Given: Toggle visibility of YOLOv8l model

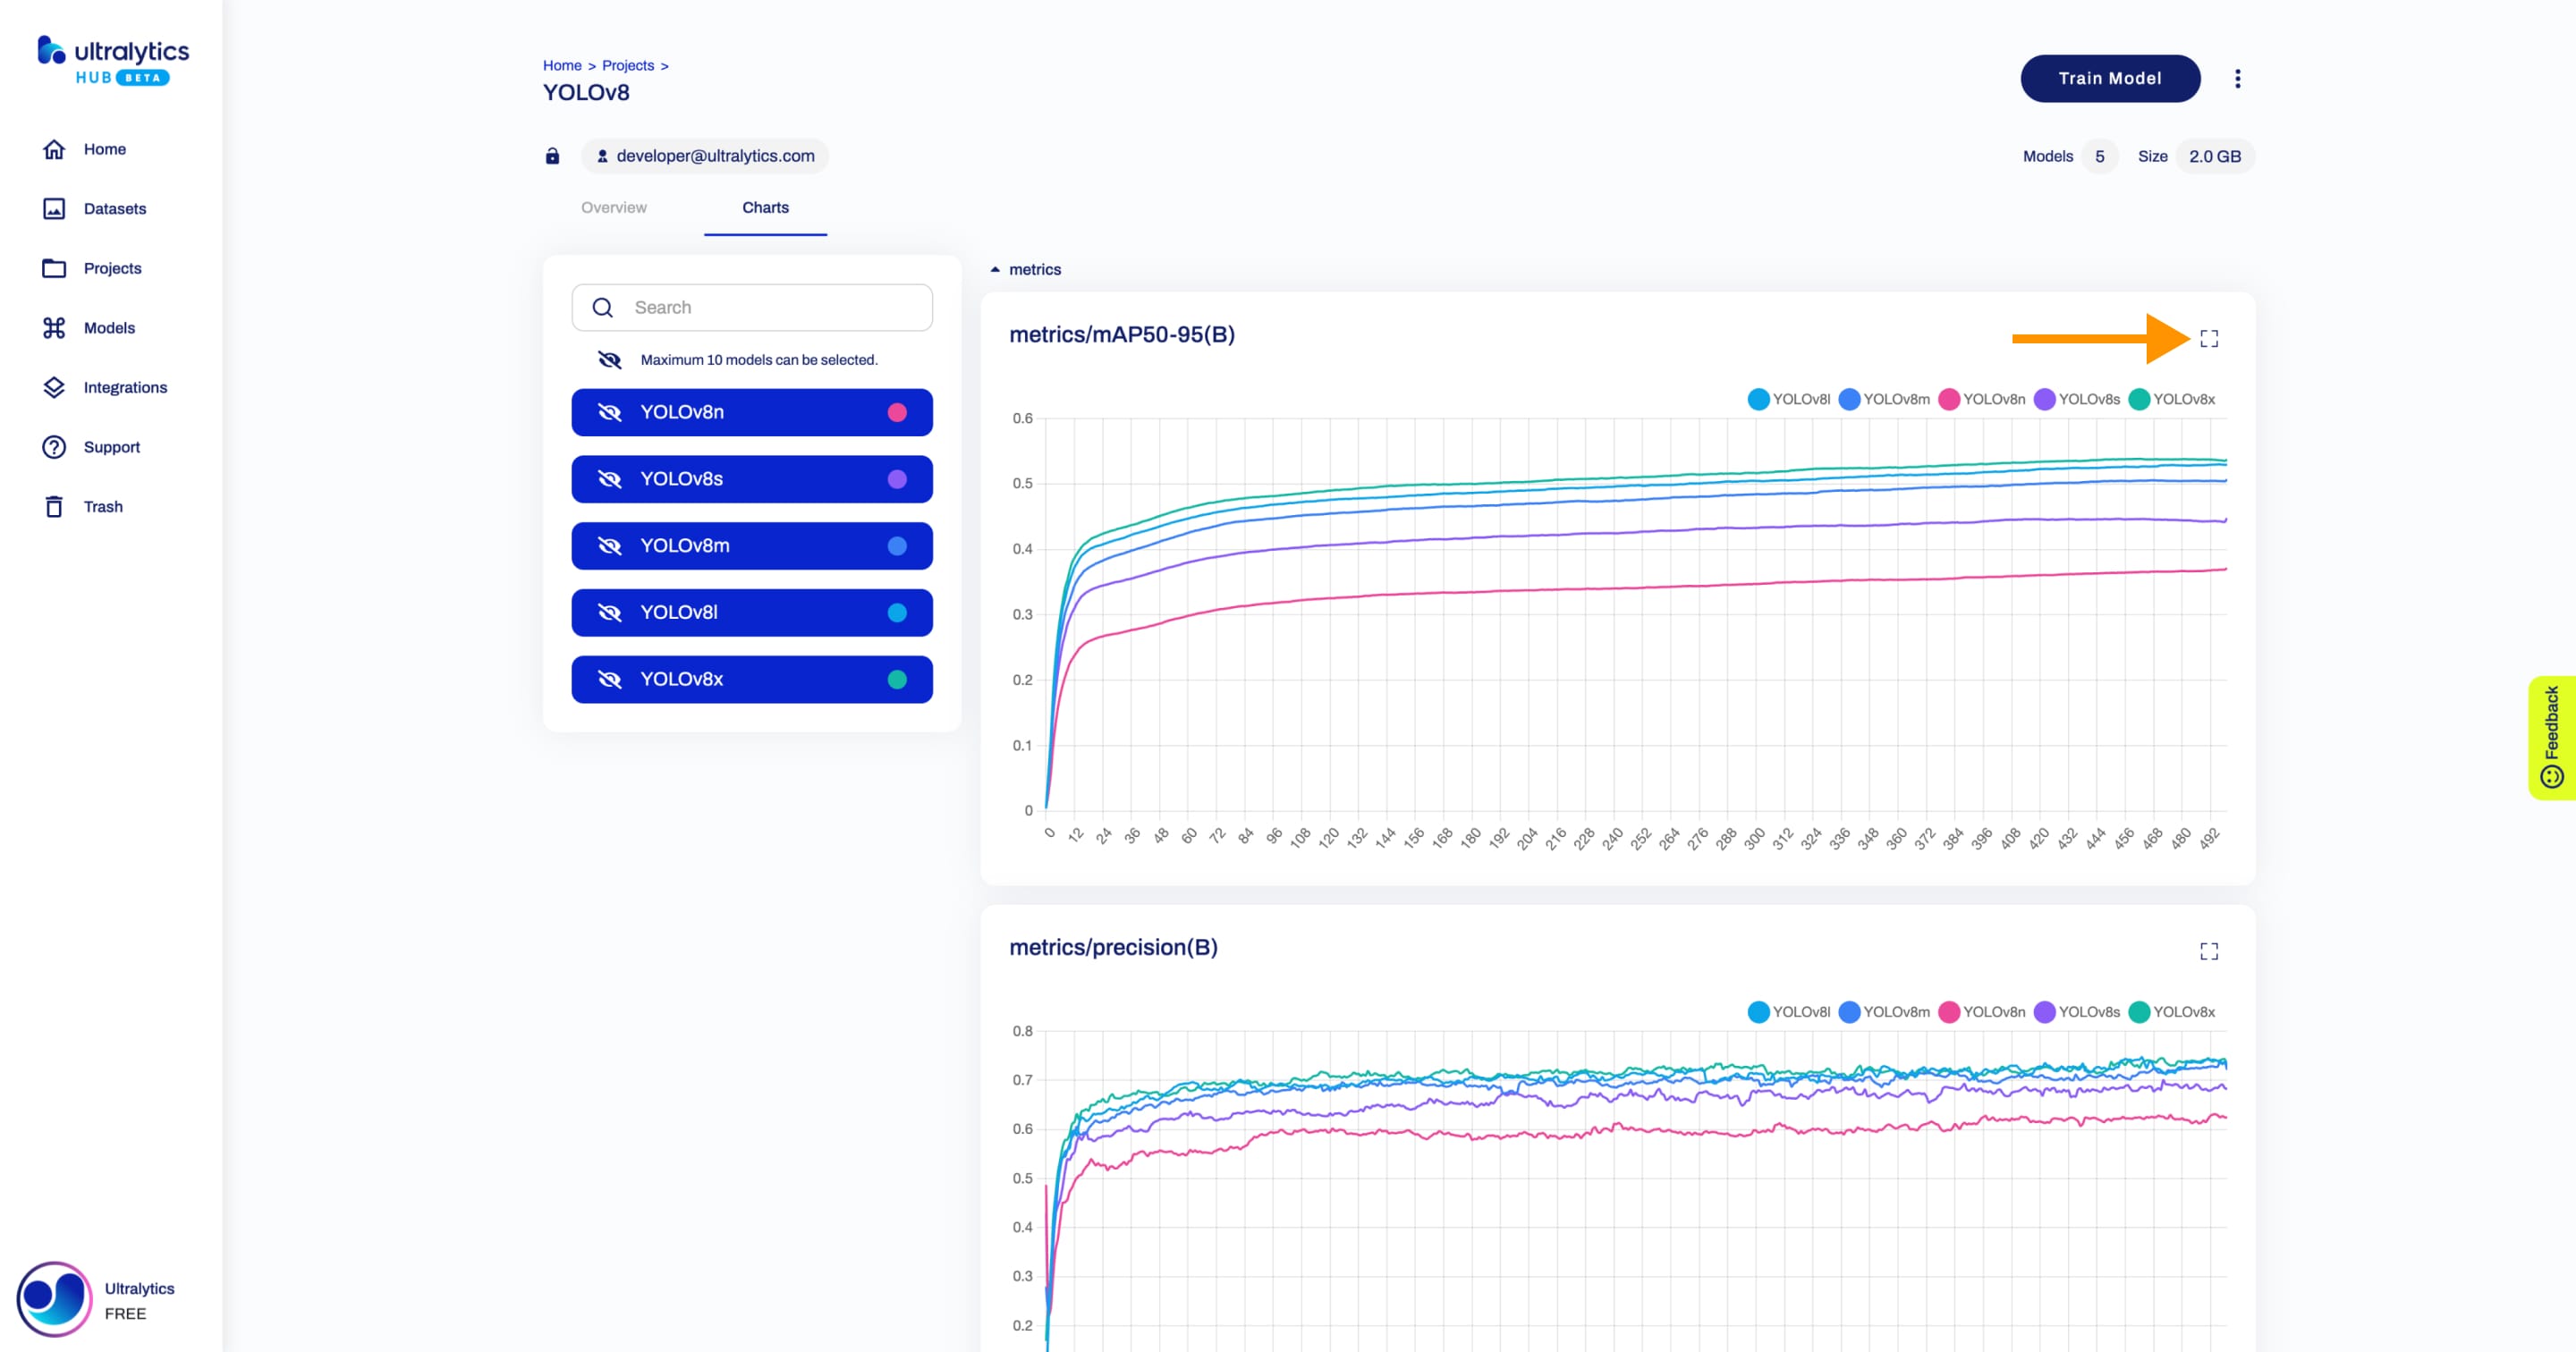Looking at the screenshot, I should tap(612, 612).
